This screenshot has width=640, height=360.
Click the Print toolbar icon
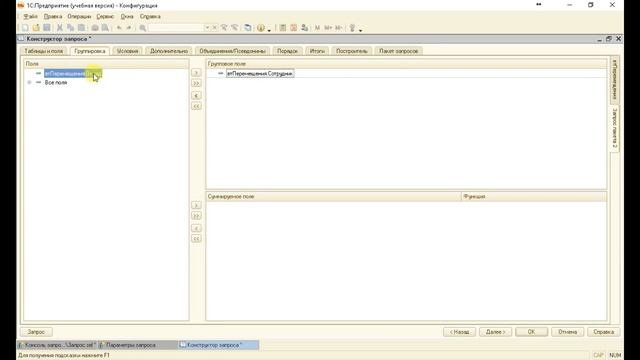click(x=95, y=28)
